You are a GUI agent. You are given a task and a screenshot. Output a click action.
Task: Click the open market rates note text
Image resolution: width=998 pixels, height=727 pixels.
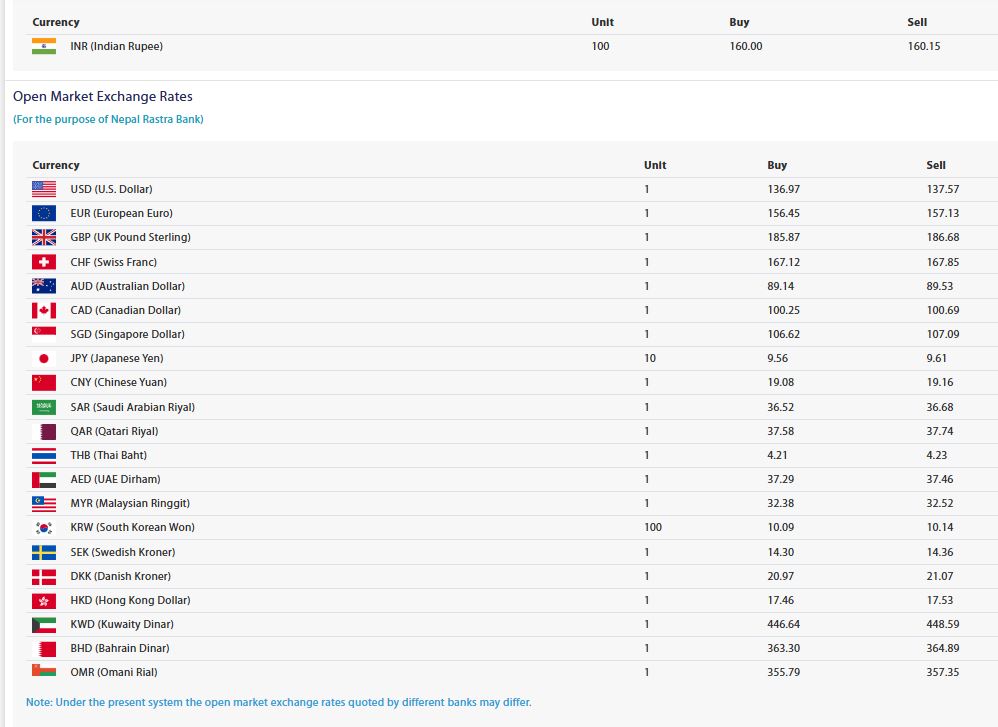[278, 702]
